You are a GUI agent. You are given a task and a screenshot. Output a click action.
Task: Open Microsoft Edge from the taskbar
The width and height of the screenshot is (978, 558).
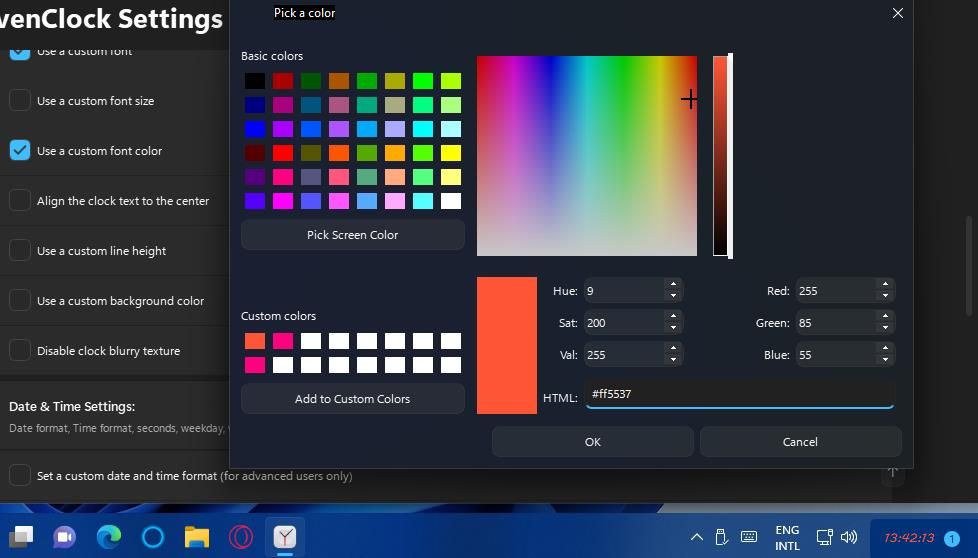tap(109, 537)
